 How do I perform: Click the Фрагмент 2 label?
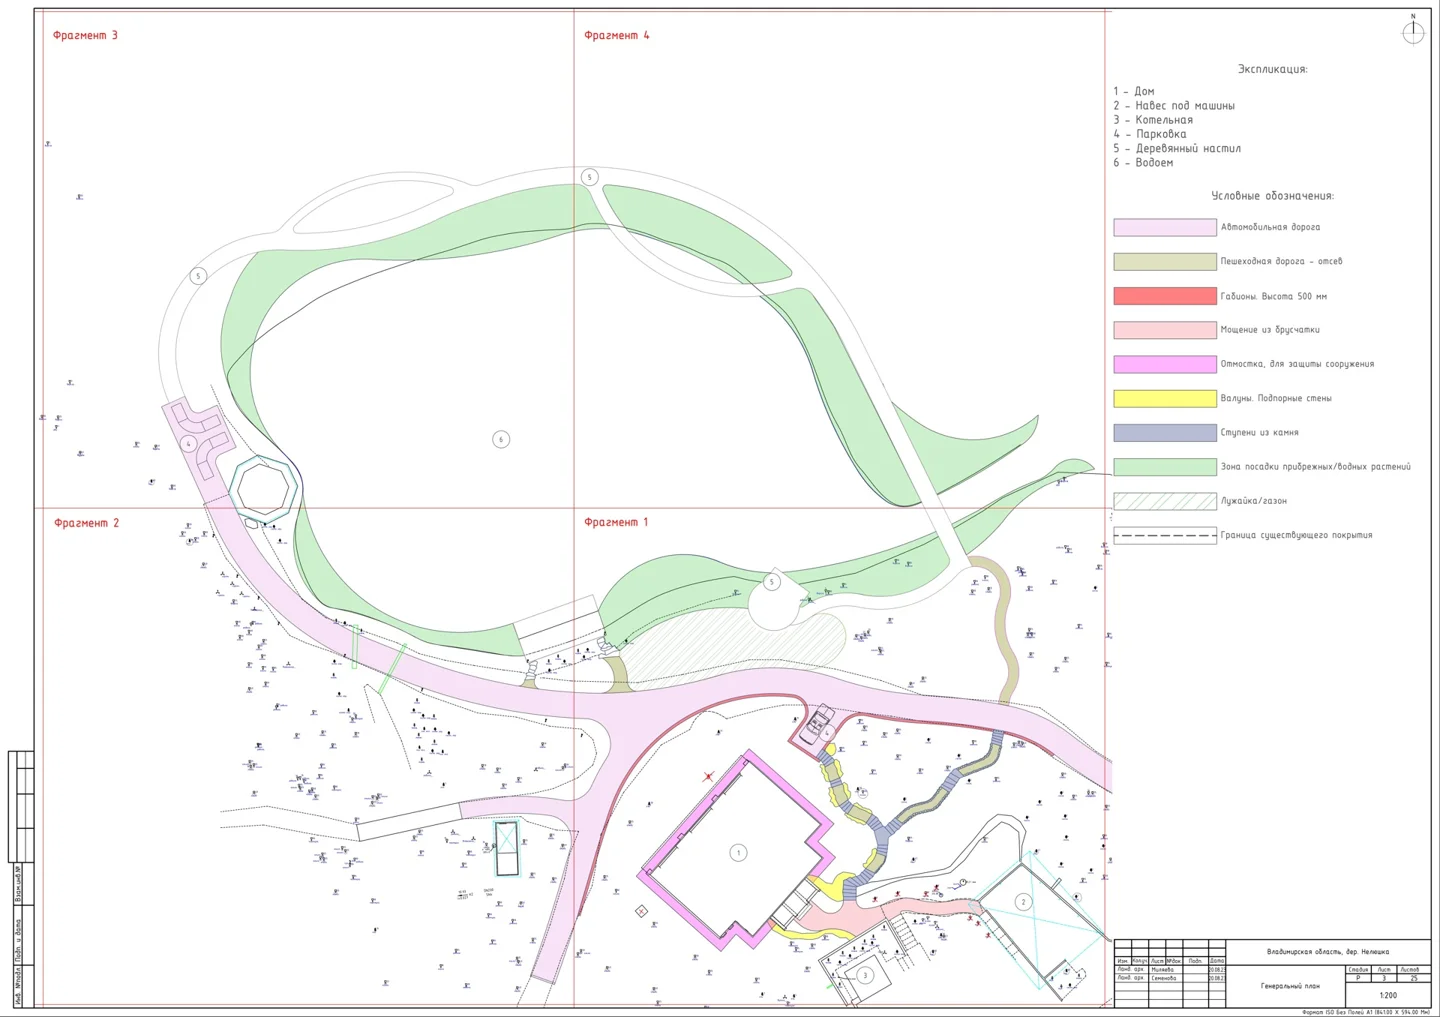tap(86, 523)
